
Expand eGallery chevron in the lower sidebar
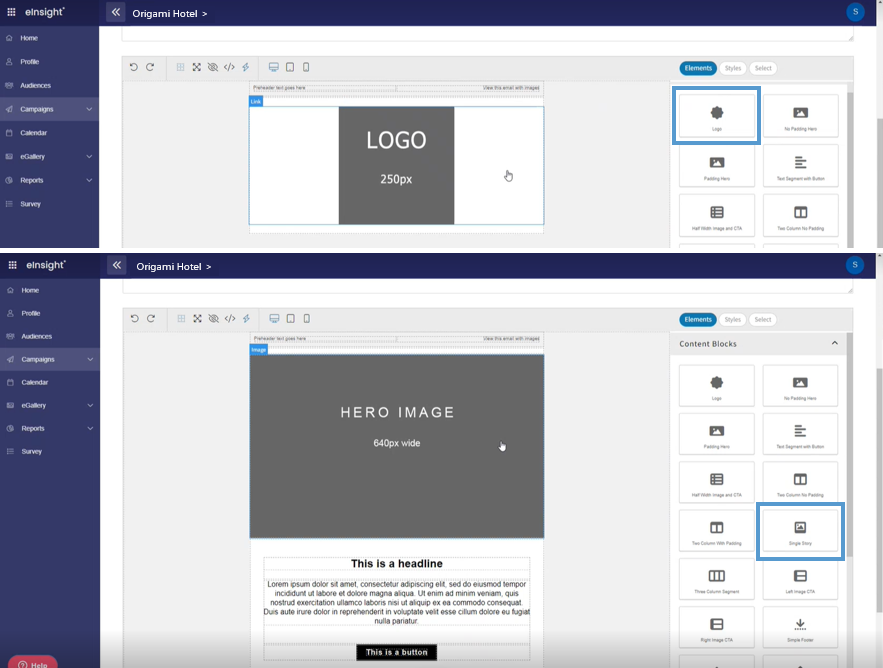90,406
